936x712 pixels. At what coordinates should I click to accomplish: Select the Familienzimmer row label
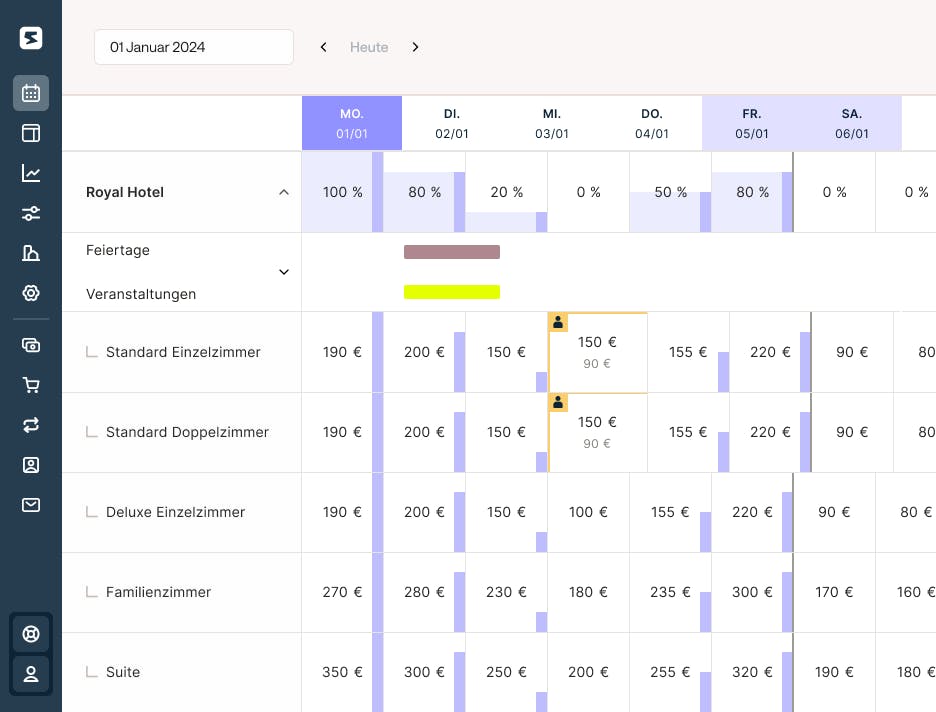158,592
